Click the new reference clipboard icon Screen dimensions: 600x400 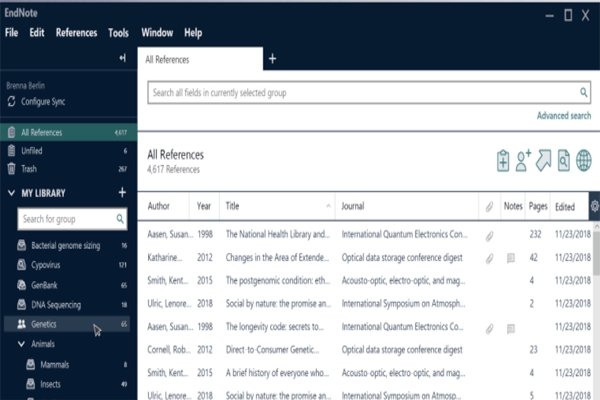tap(503, 160)
